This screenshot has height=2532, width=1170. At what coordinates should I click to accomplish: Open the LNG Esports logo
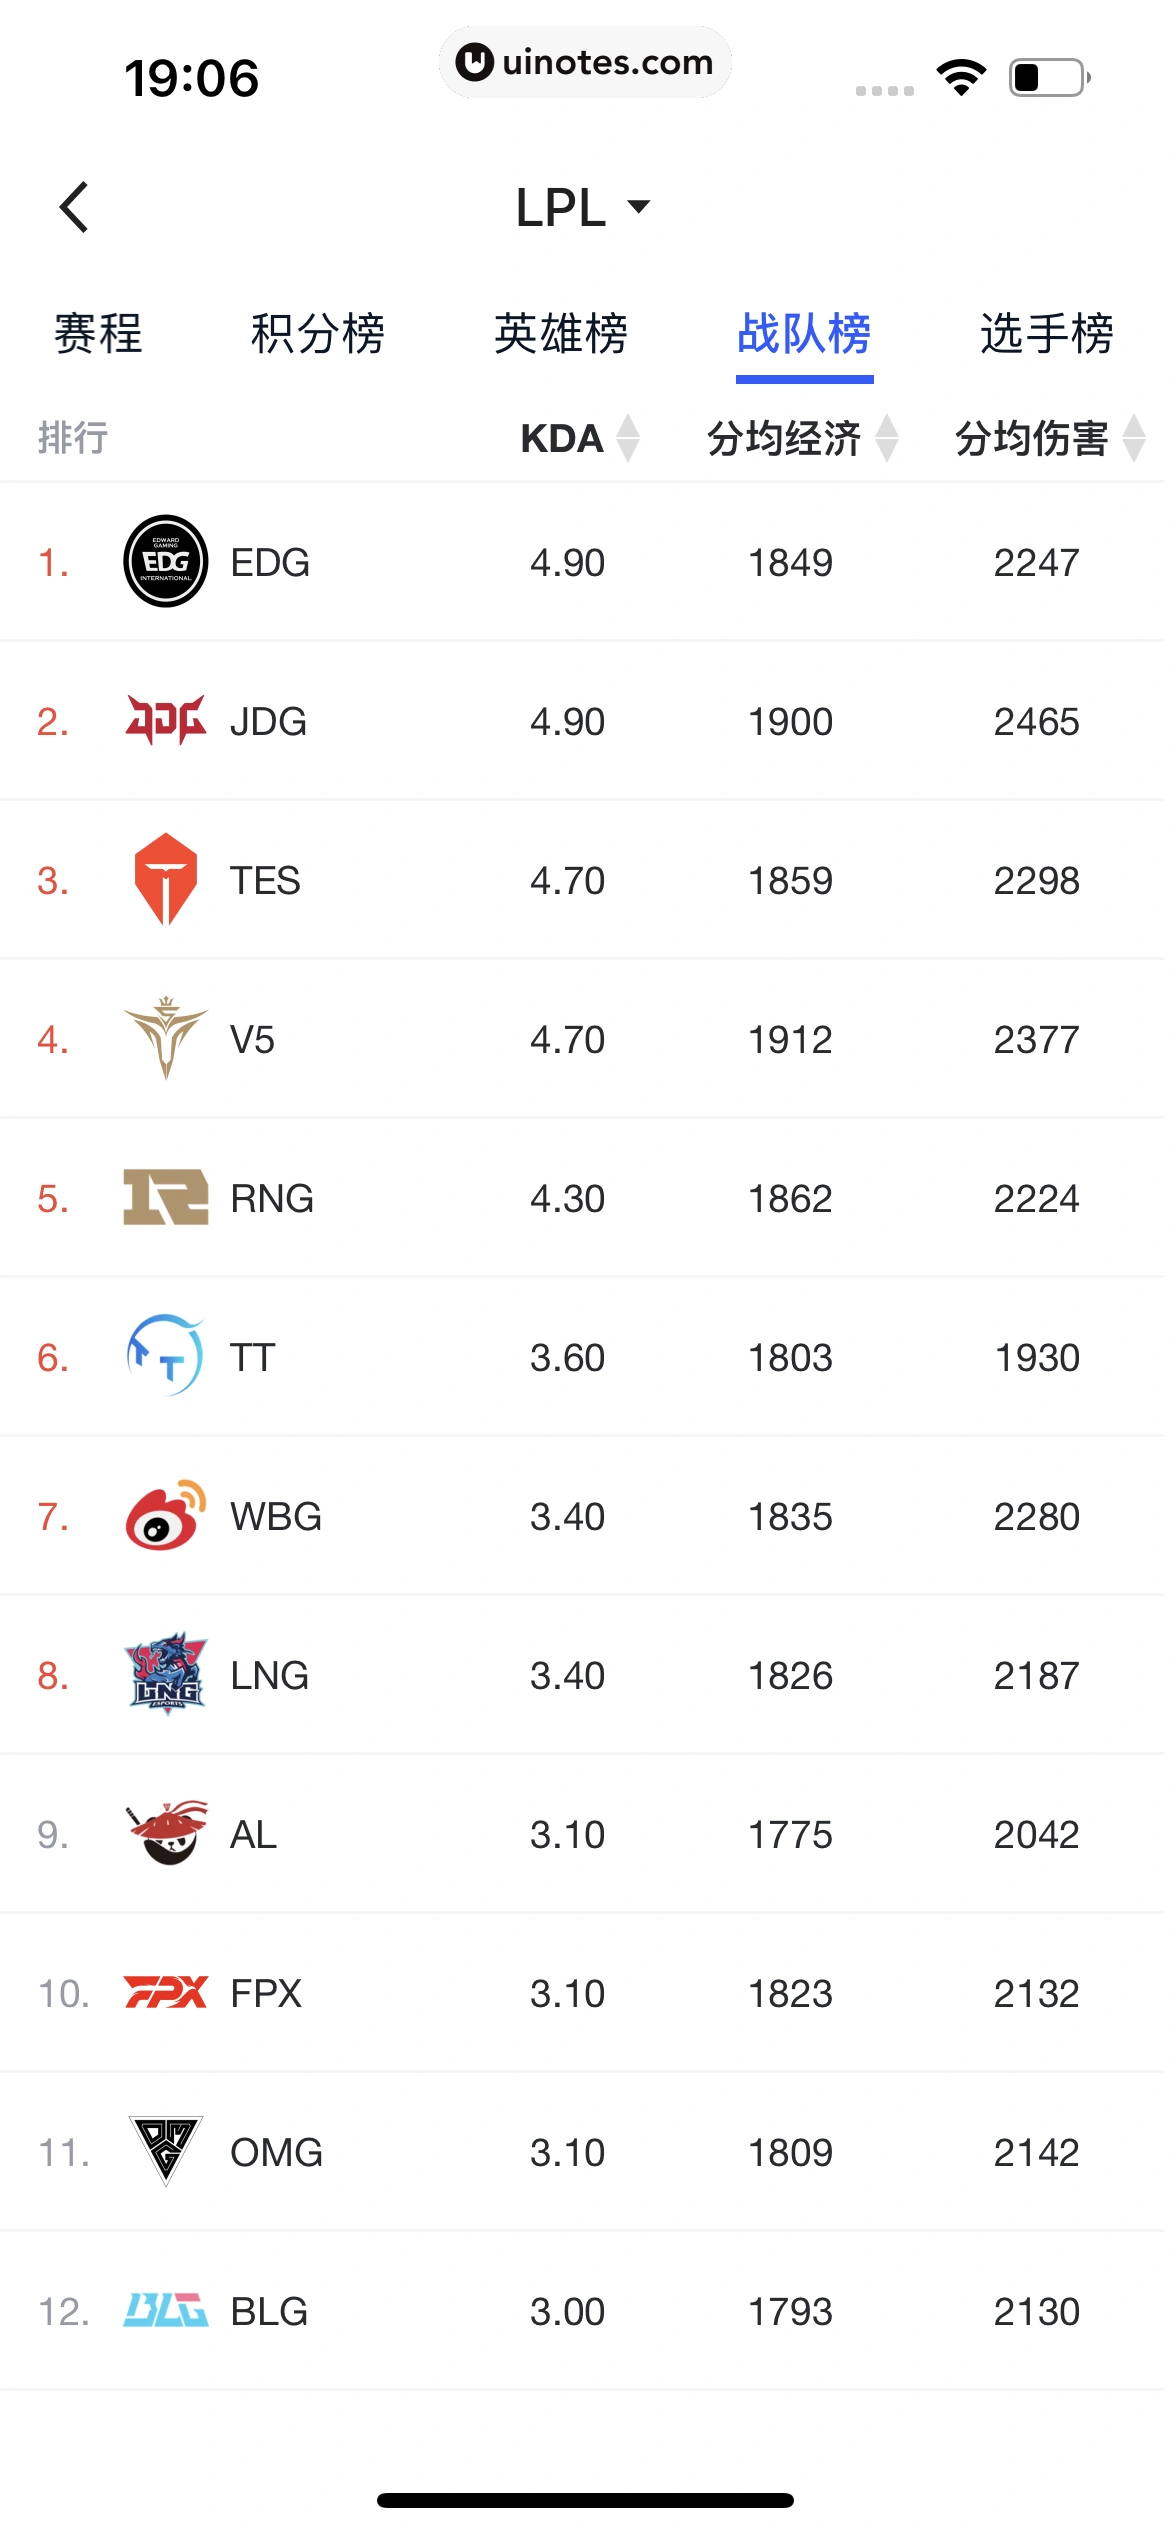point(166,1674)
